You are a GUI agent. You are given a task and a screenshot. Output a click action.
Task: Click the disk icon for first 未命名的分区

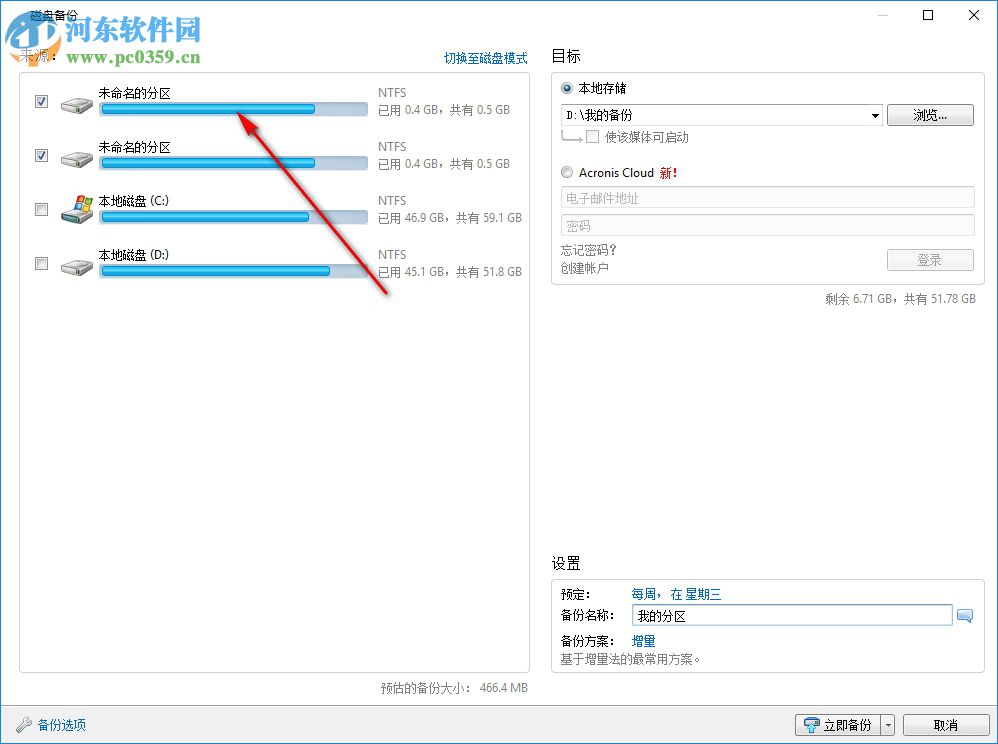point(75,104)
